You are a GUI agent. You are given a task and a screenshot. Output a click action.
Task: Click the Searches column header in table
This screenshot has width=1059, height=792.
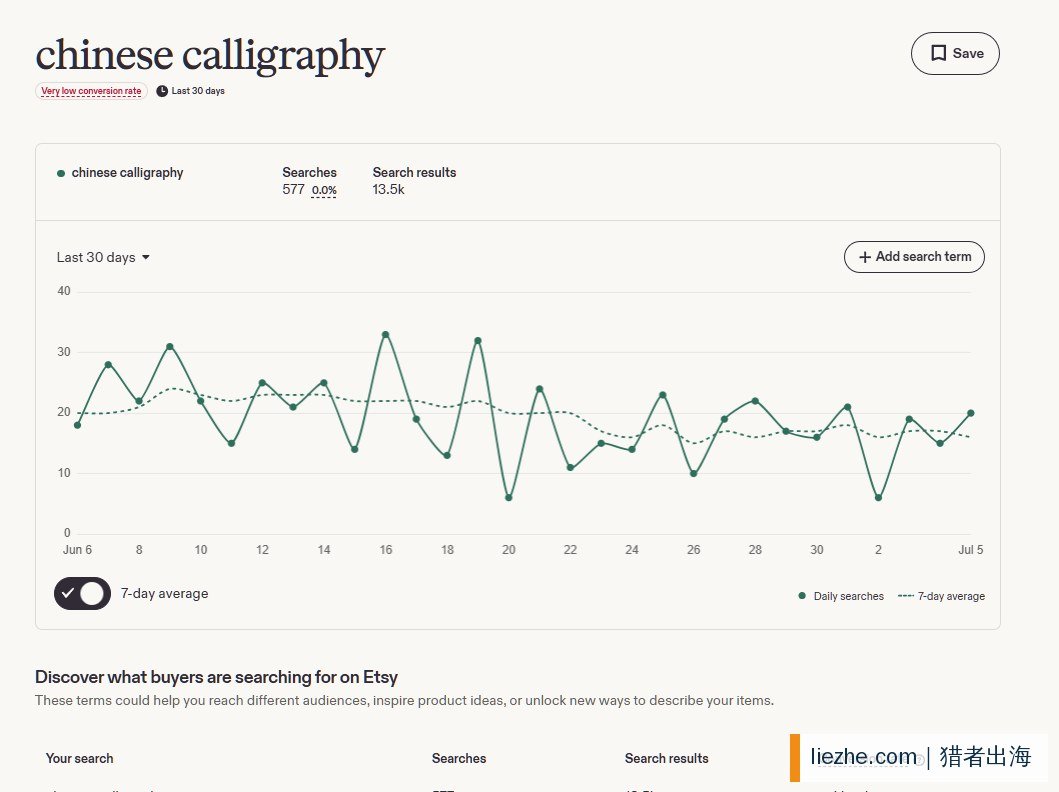459,758
